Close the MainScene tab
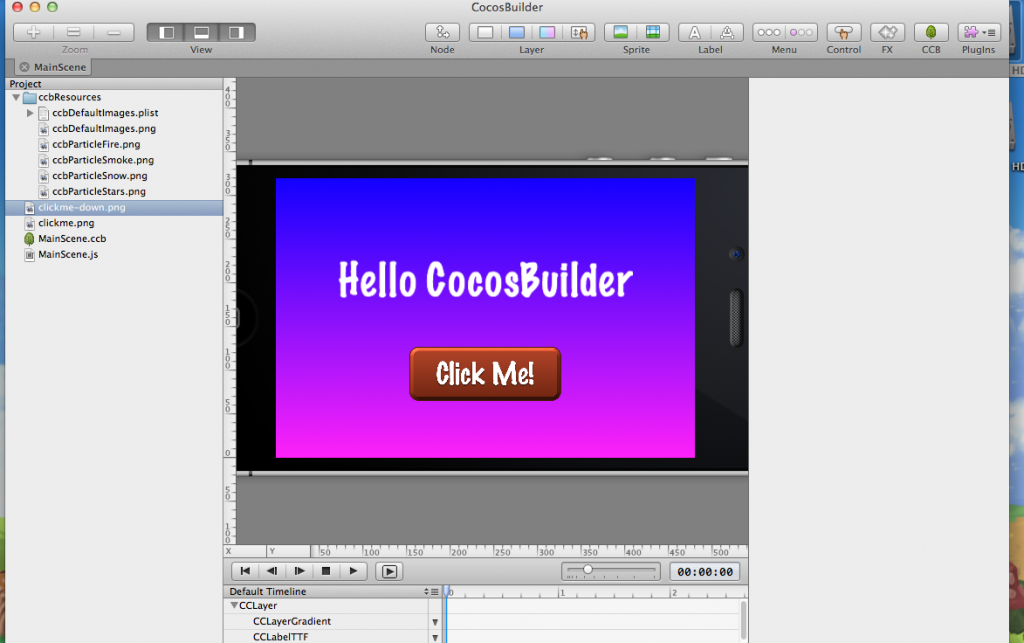This screenshot has height=643, width=1024. click(x=24, y=67)
